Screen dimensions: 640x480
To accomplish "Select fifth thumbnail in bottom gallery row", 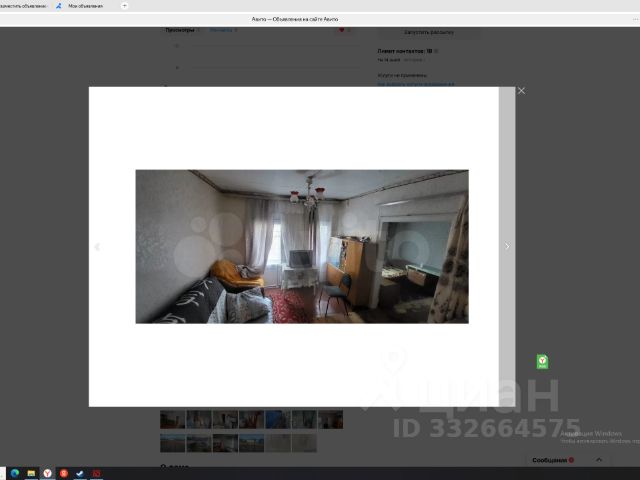I will click(x=278, y=443).
